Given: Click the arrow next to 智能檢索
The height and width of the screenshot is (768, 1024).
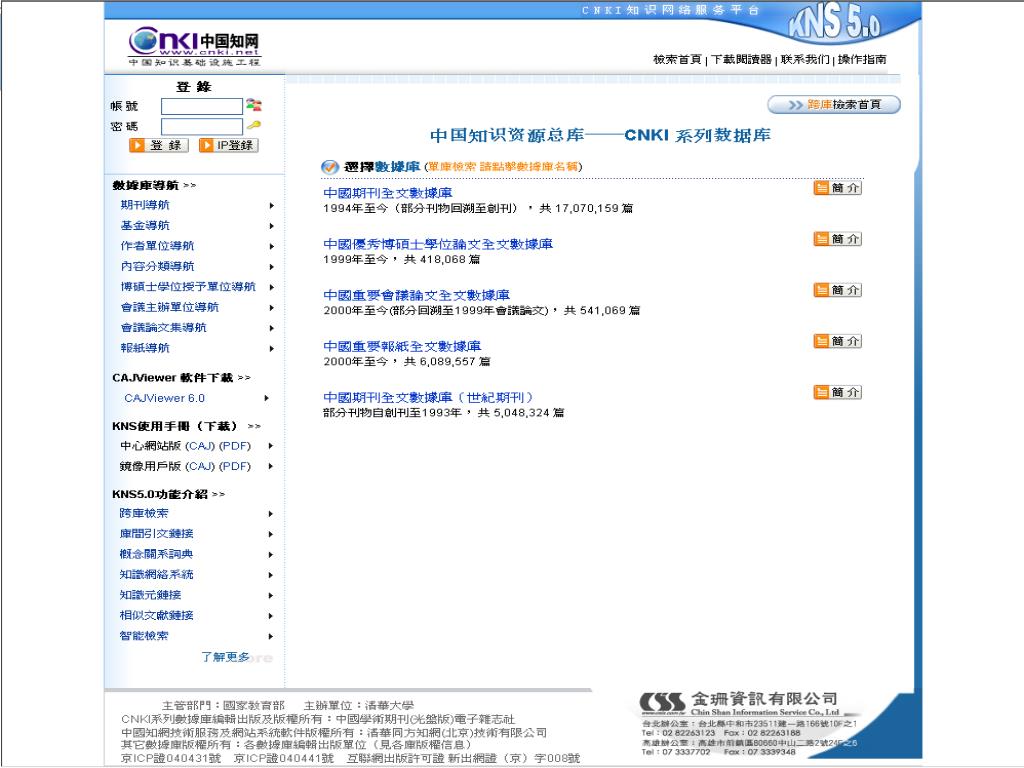Looking at the screenshot, I should [270, 636].
